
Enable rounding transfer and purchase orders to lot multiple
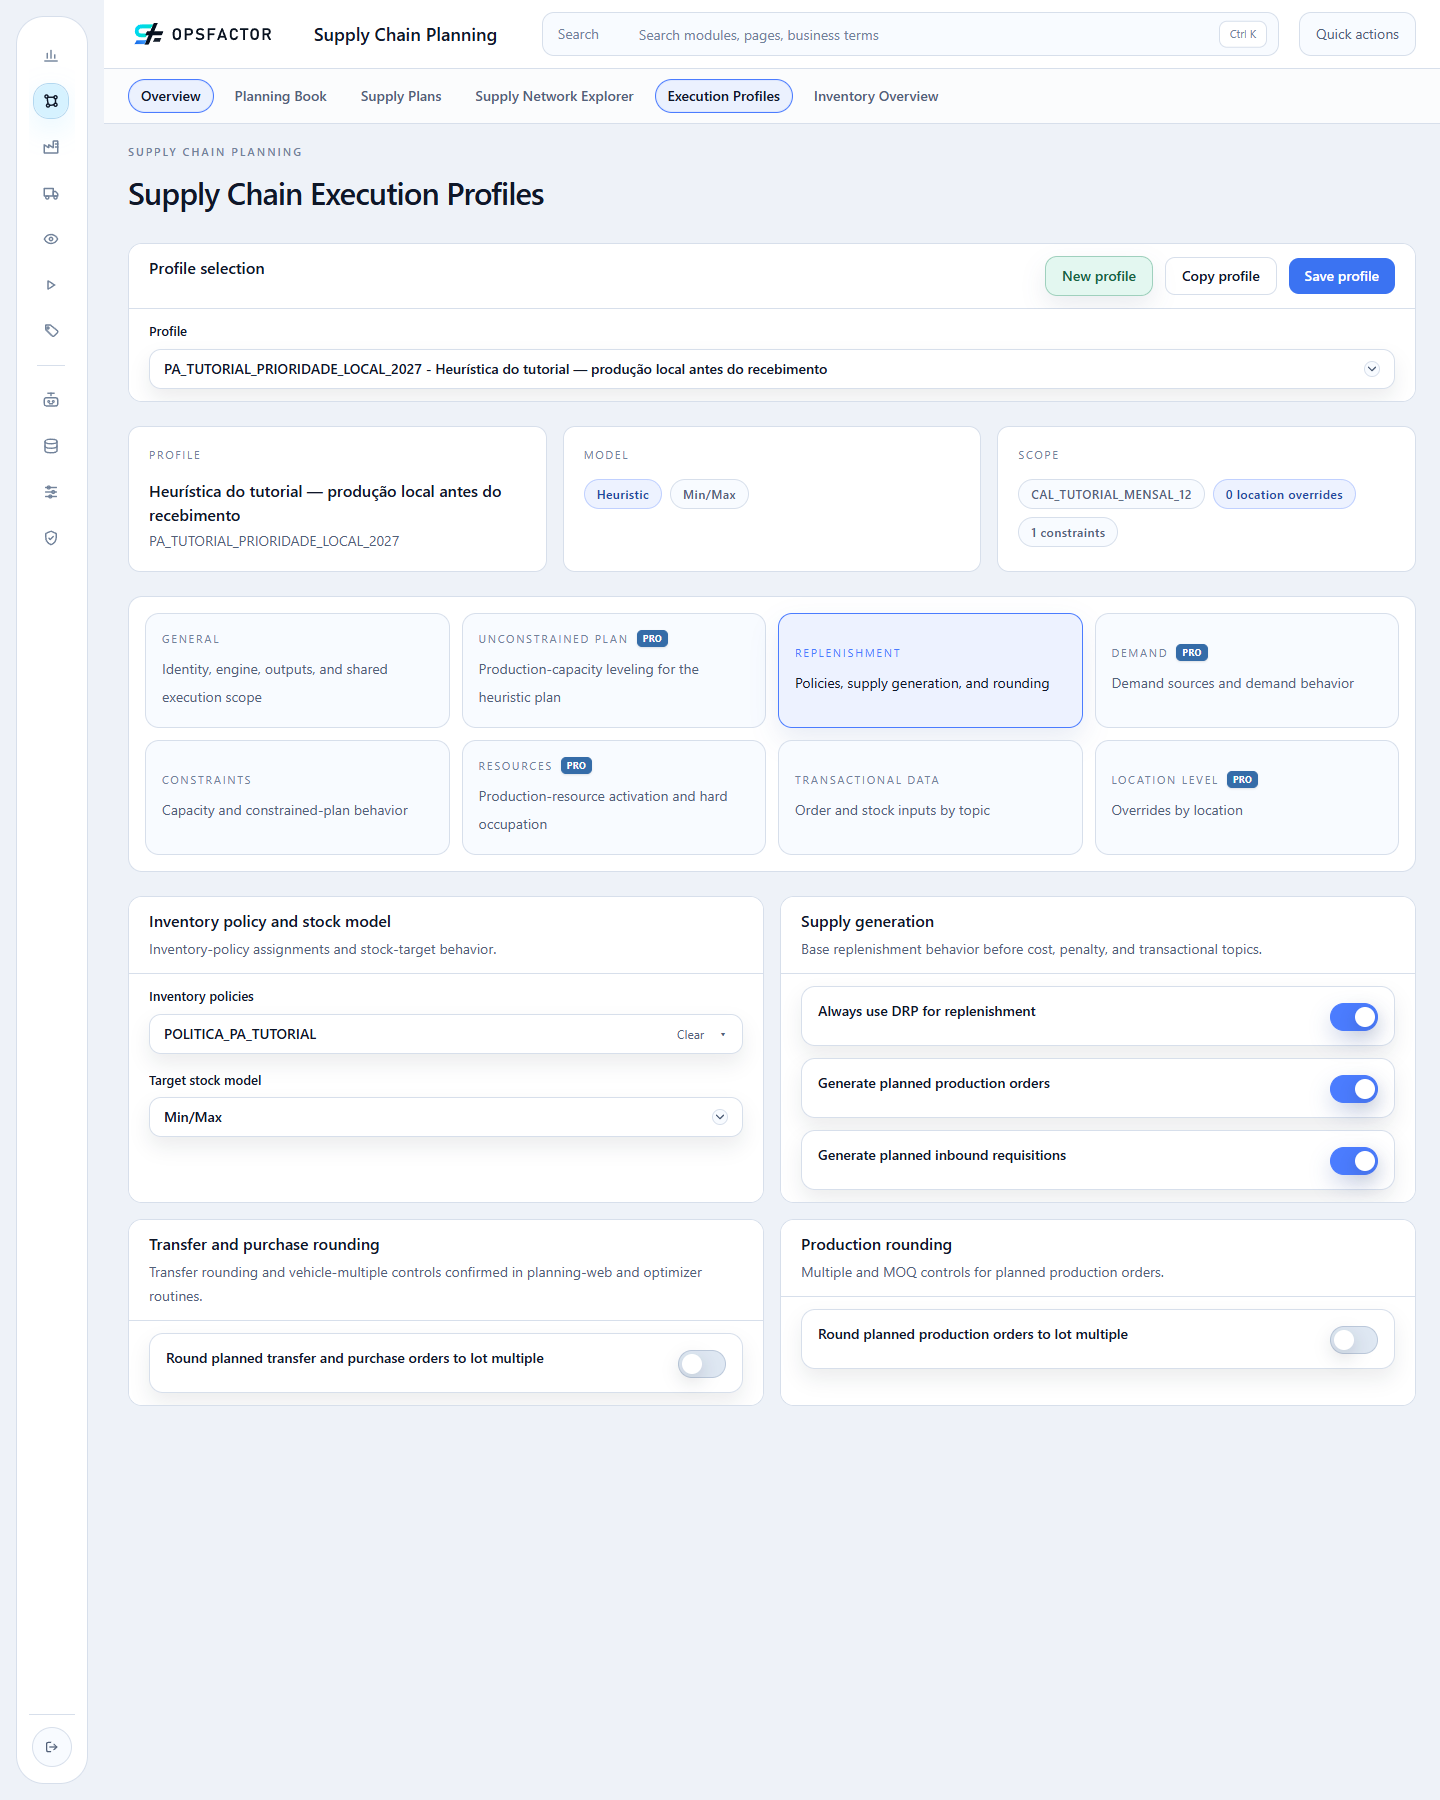click(x=702, y=1364)
